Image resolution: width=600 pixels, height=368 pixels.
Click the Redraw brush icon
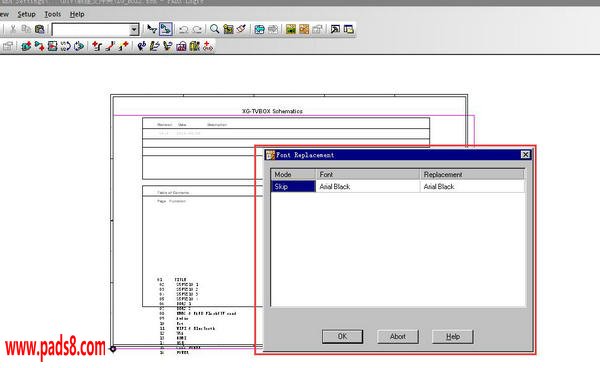pyautogui.click(x=241, y=29)
